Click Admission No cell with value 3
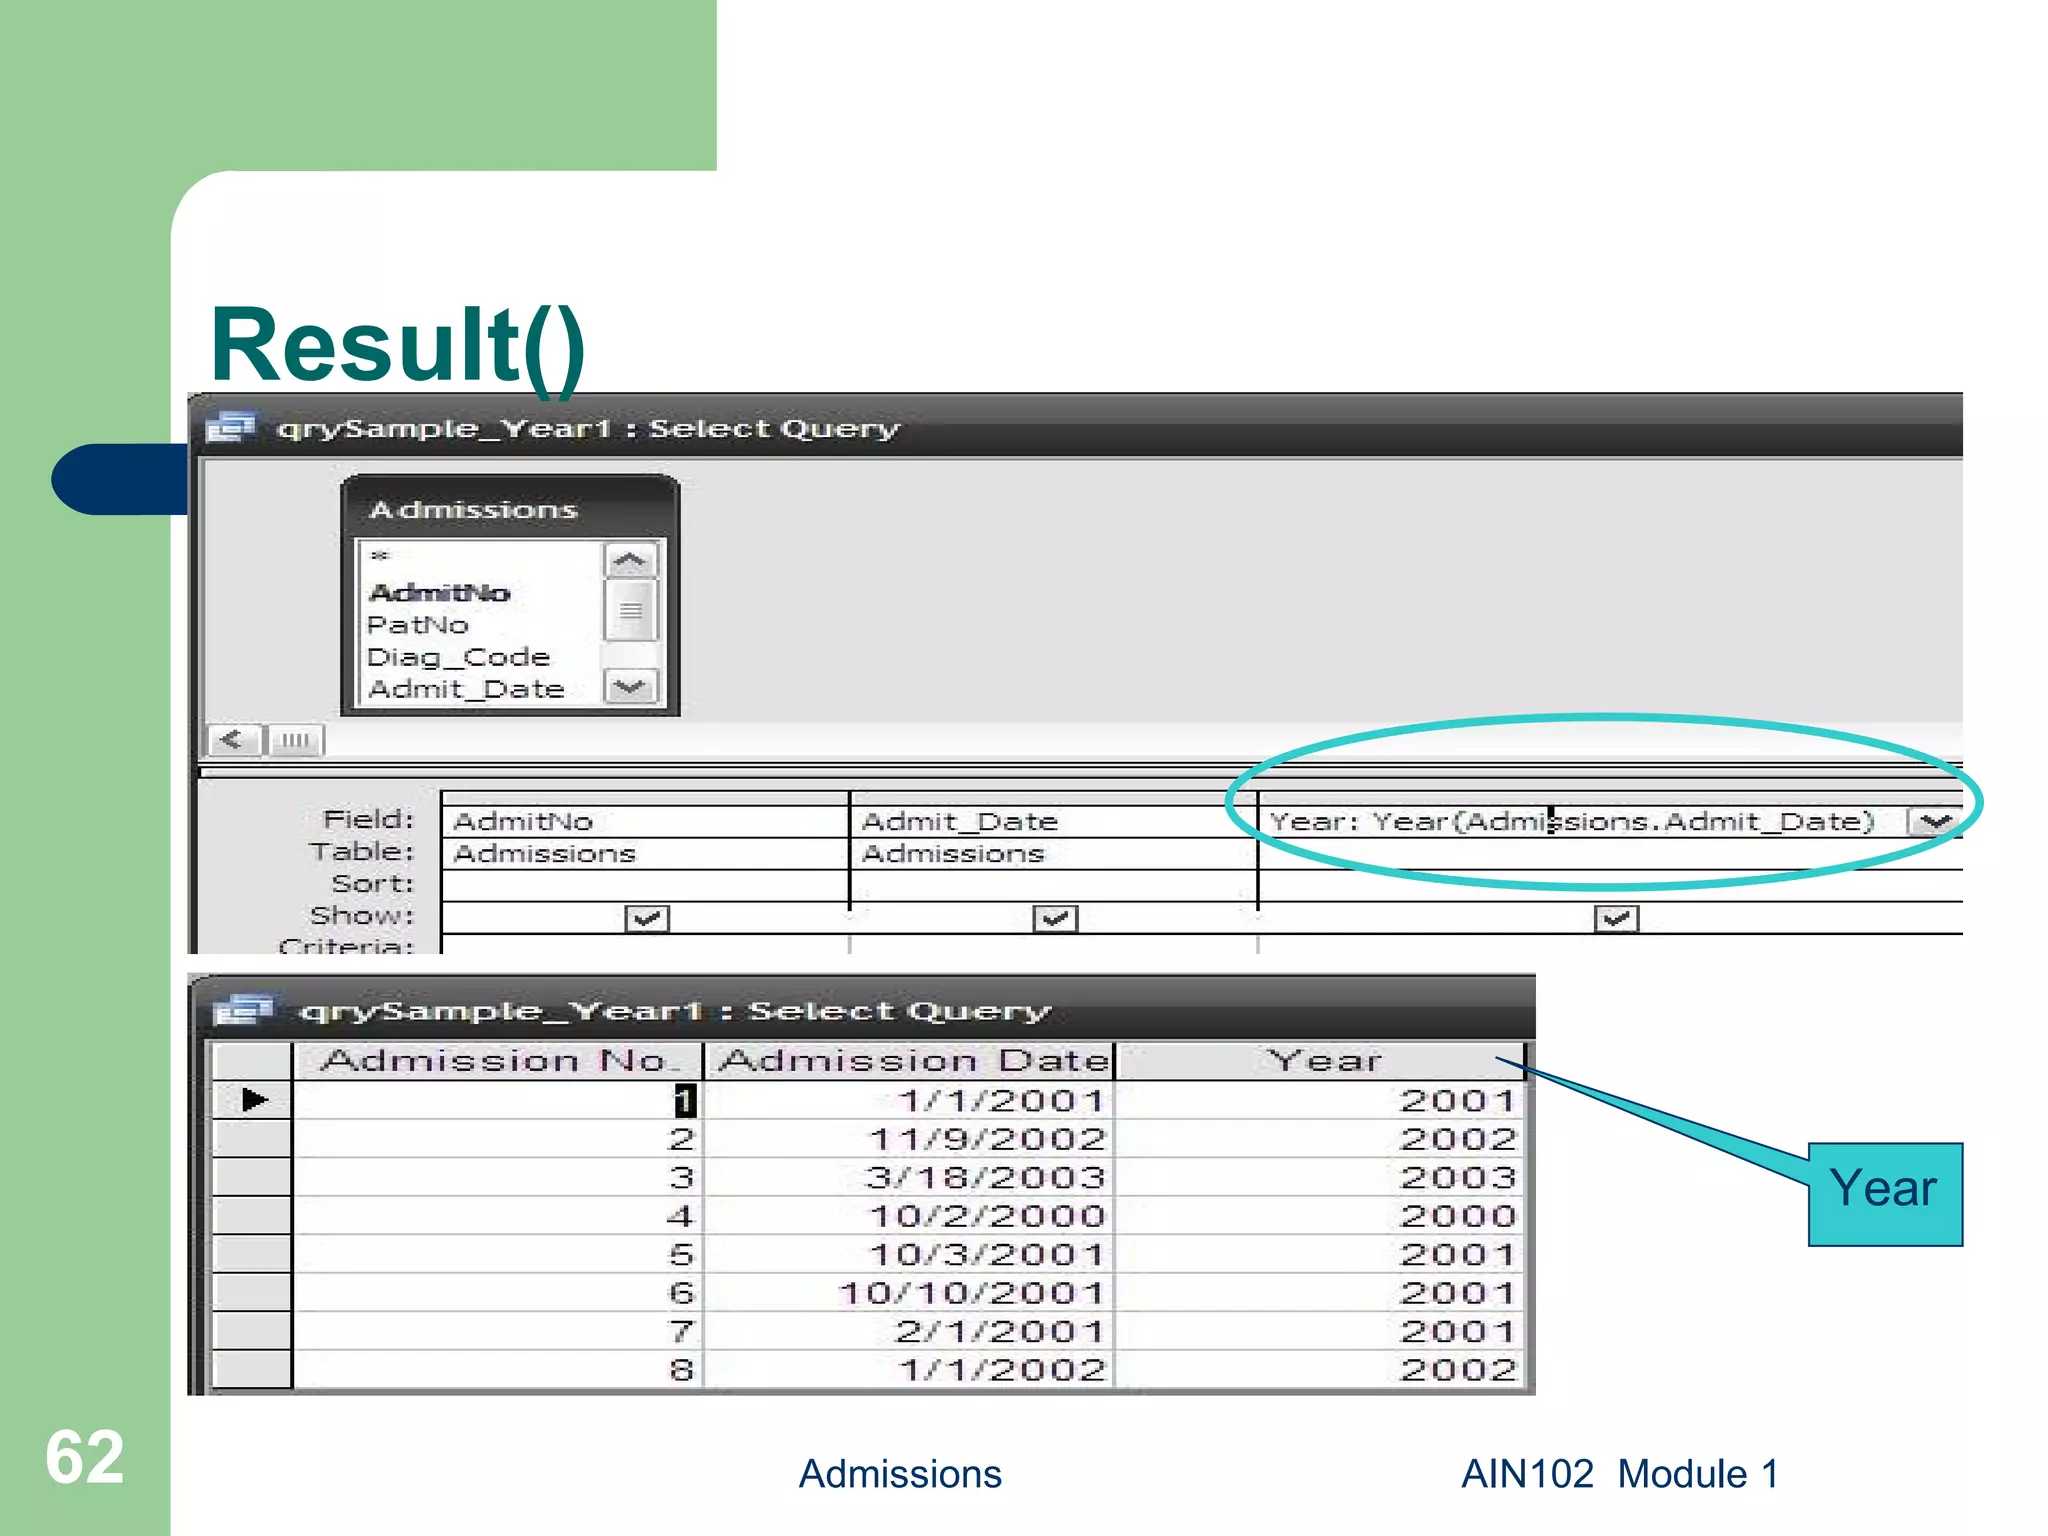The width and height of the screenshot is (2048, 1536). (497, 1177)
